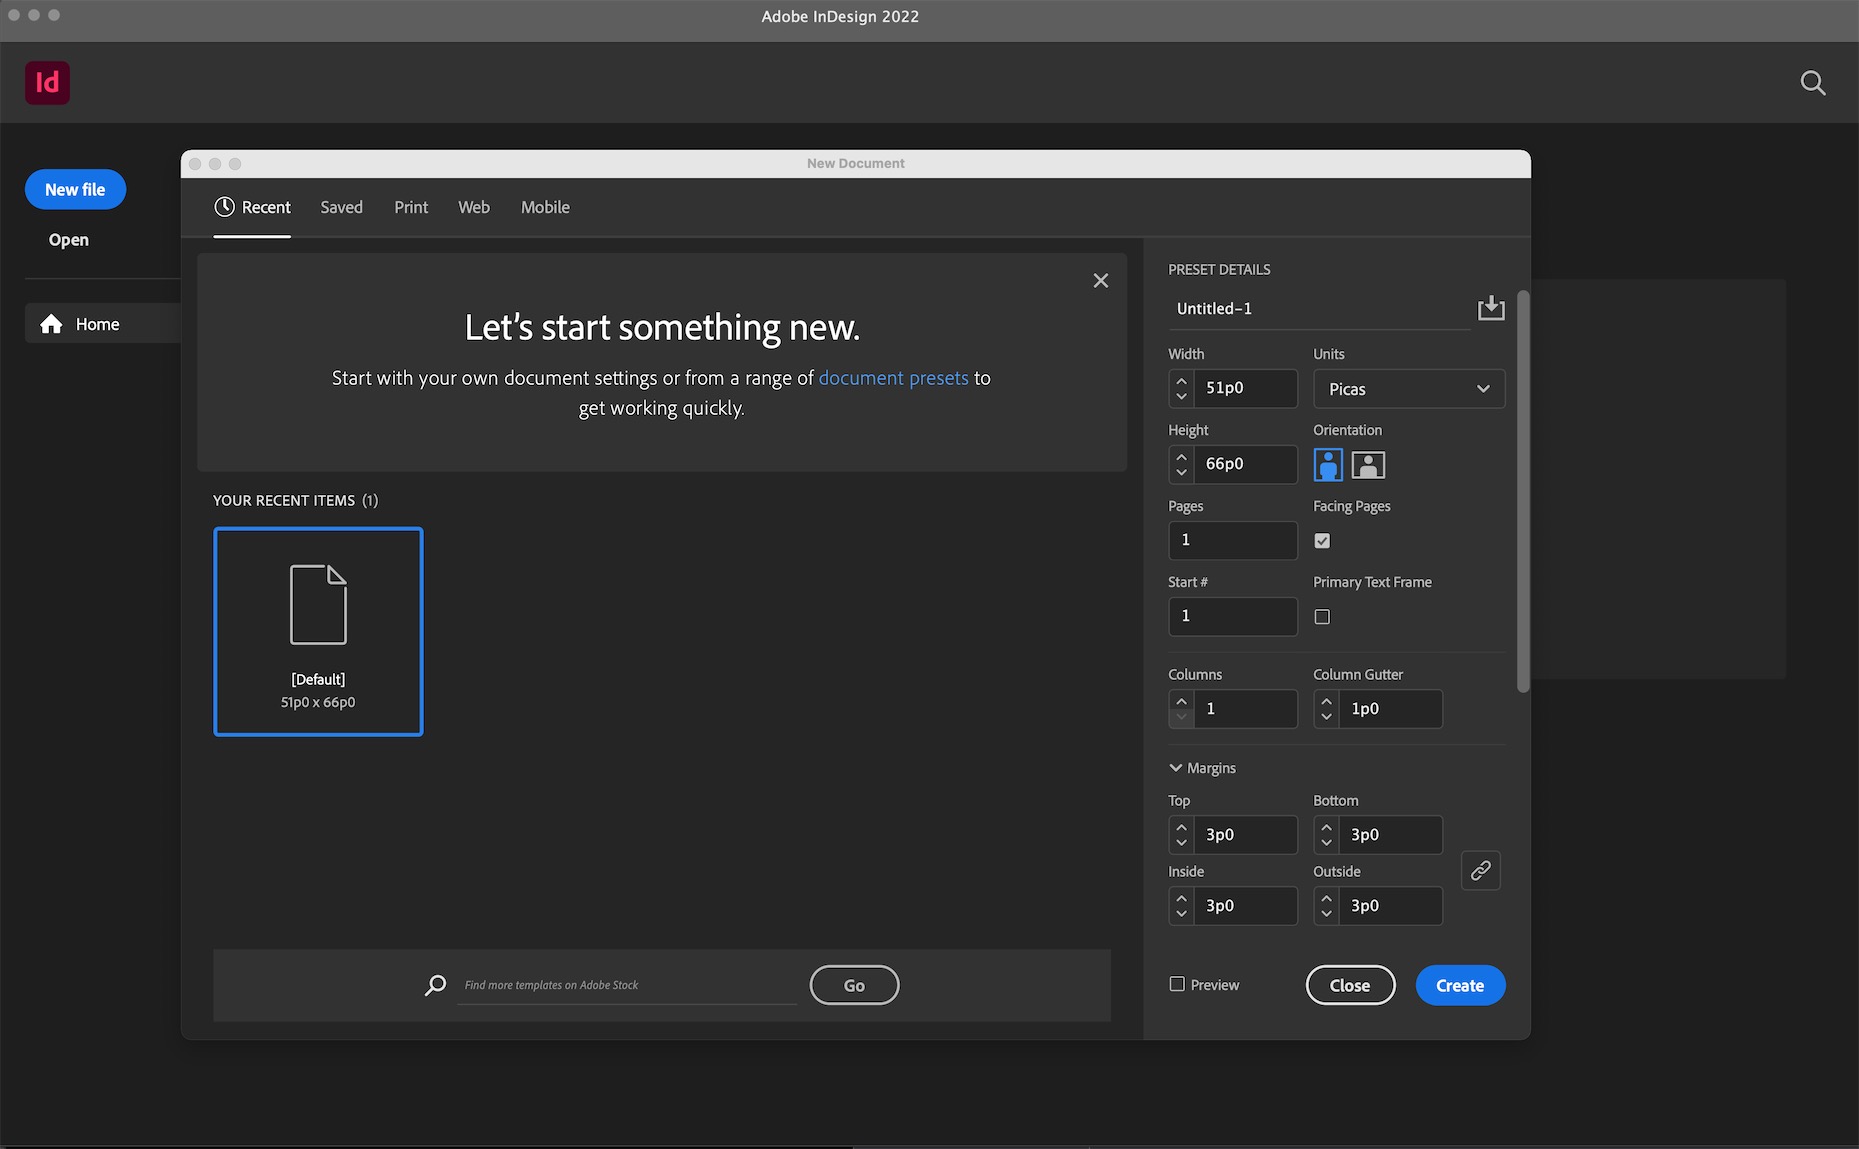Enable the Preview checkbox
Image resolution: width=1859 pixels, height=1149 pixels.
coord(1177,984)
